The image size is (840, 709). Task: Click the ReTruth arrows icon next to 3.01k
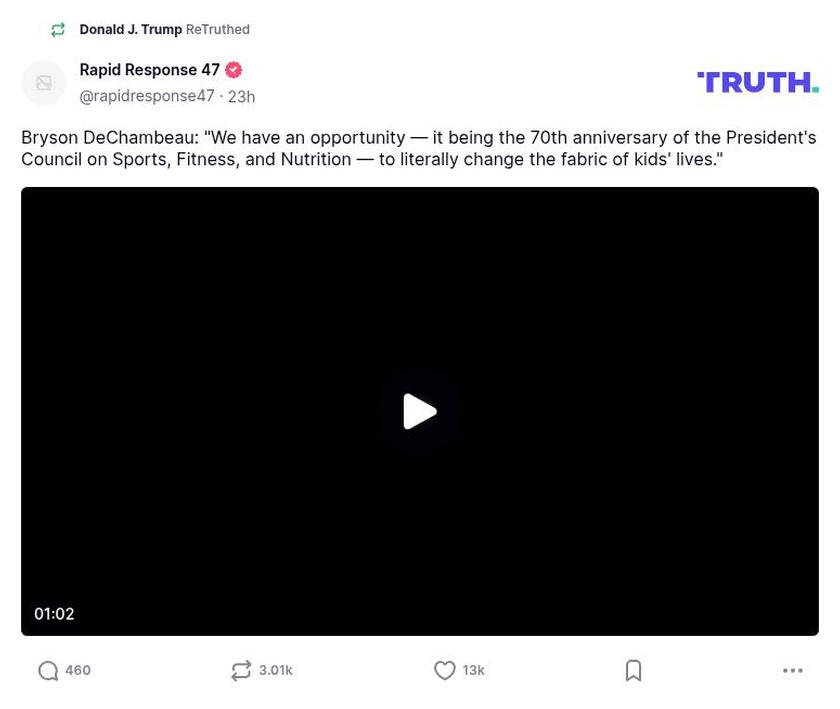(240, 671)
